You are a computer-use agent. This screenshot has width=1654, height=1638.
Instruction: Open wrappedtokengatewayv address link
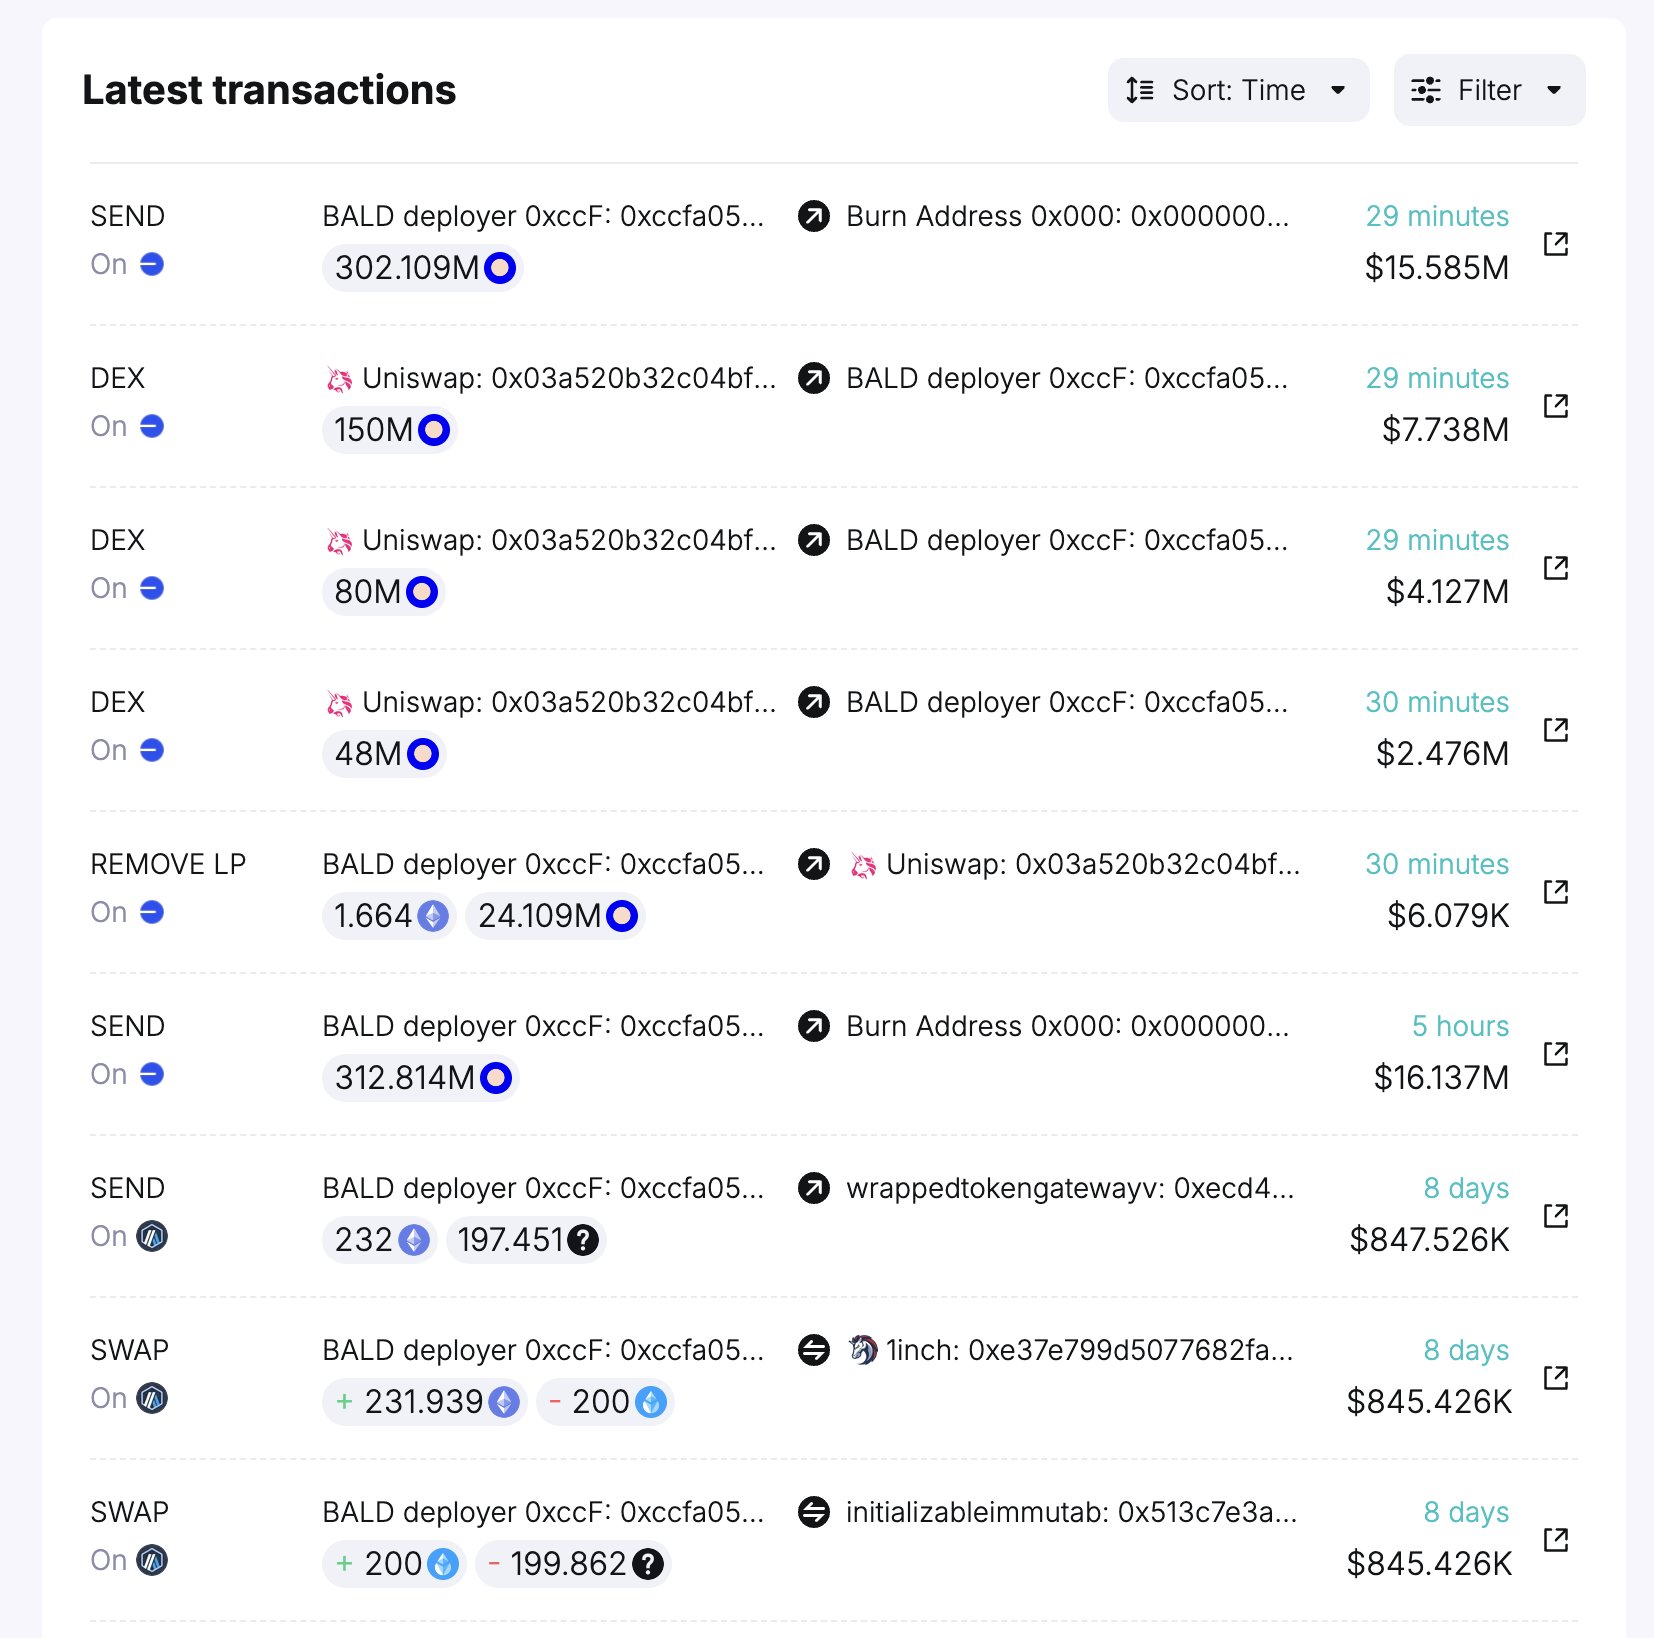click(x=1069, y=1188)
